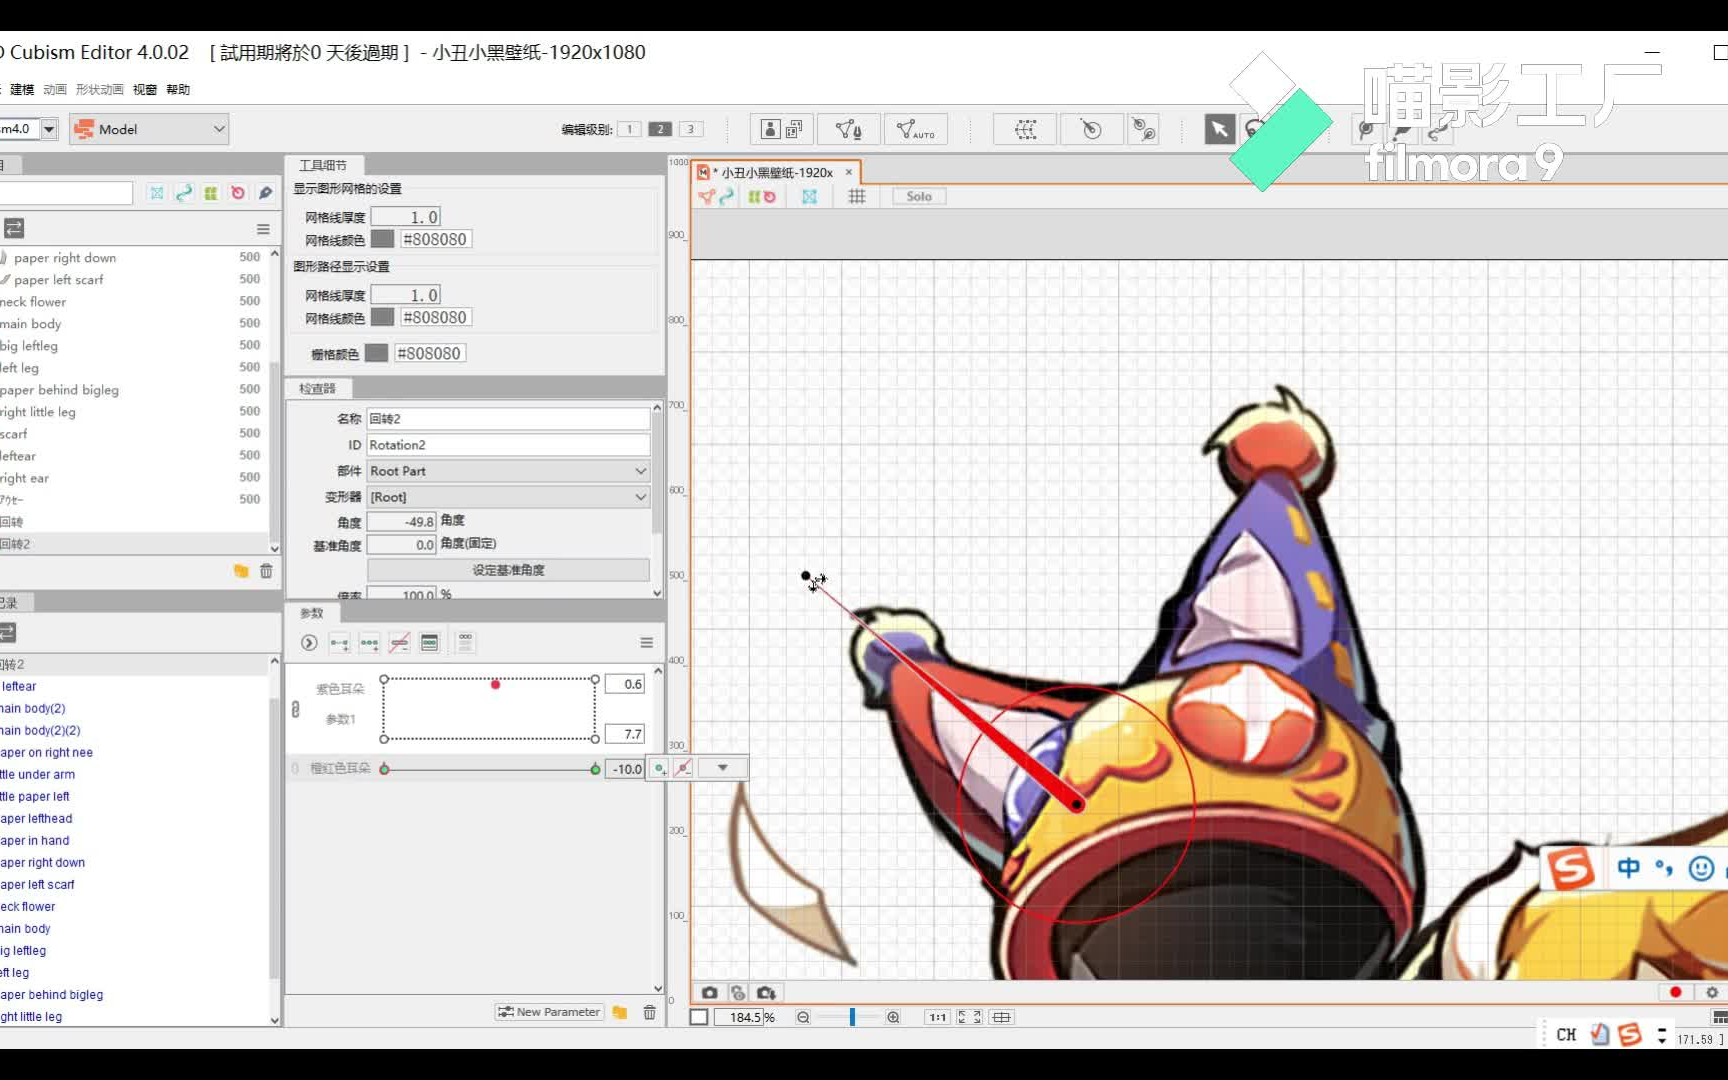Fit canvas to screen with expand icon
1728x1080 pixels.
pos(969,1017)
